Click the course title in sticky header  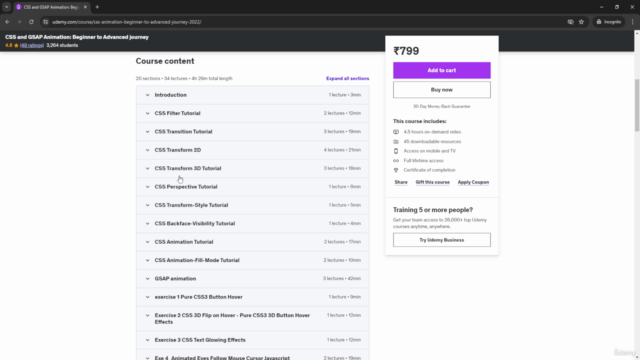(77, 37)
